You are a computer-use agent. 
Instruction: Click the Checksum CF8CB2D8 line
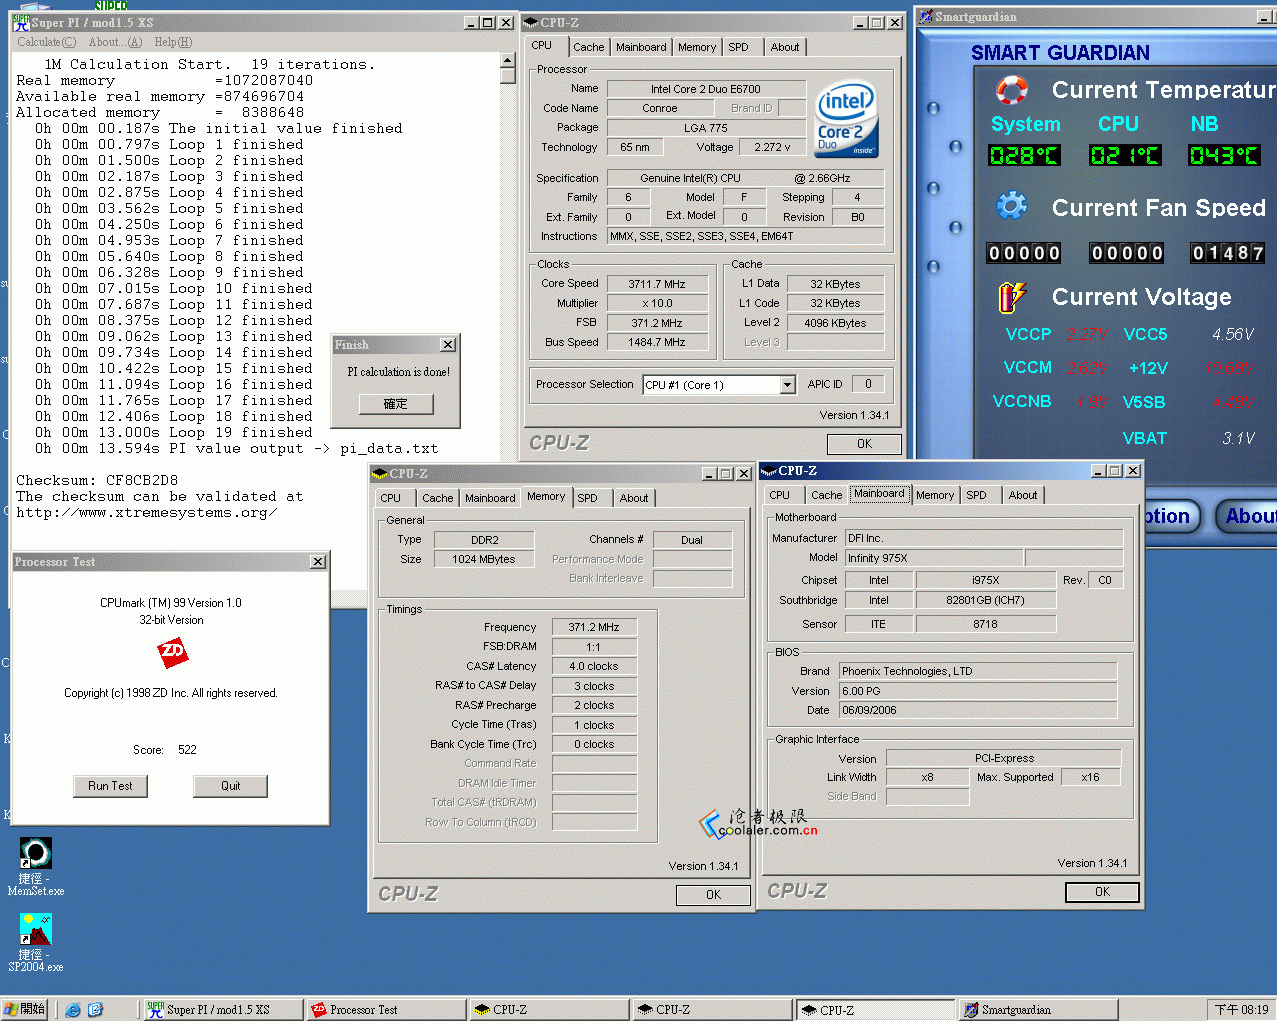[x=97, y=481]
